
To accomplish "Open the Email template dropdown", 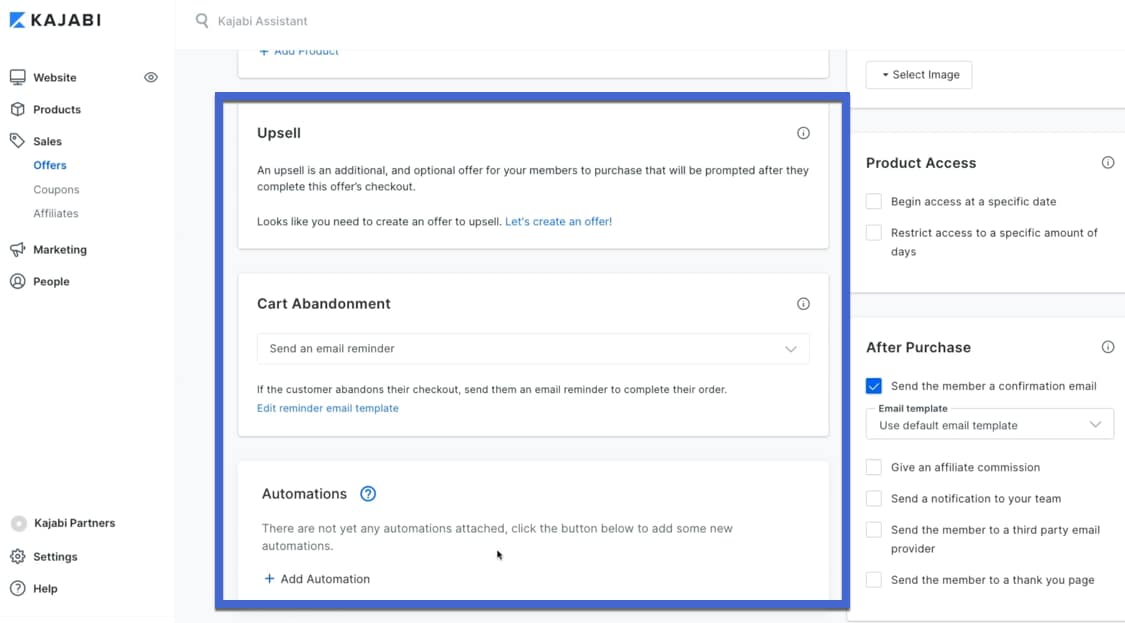I will tap(989, 425).
